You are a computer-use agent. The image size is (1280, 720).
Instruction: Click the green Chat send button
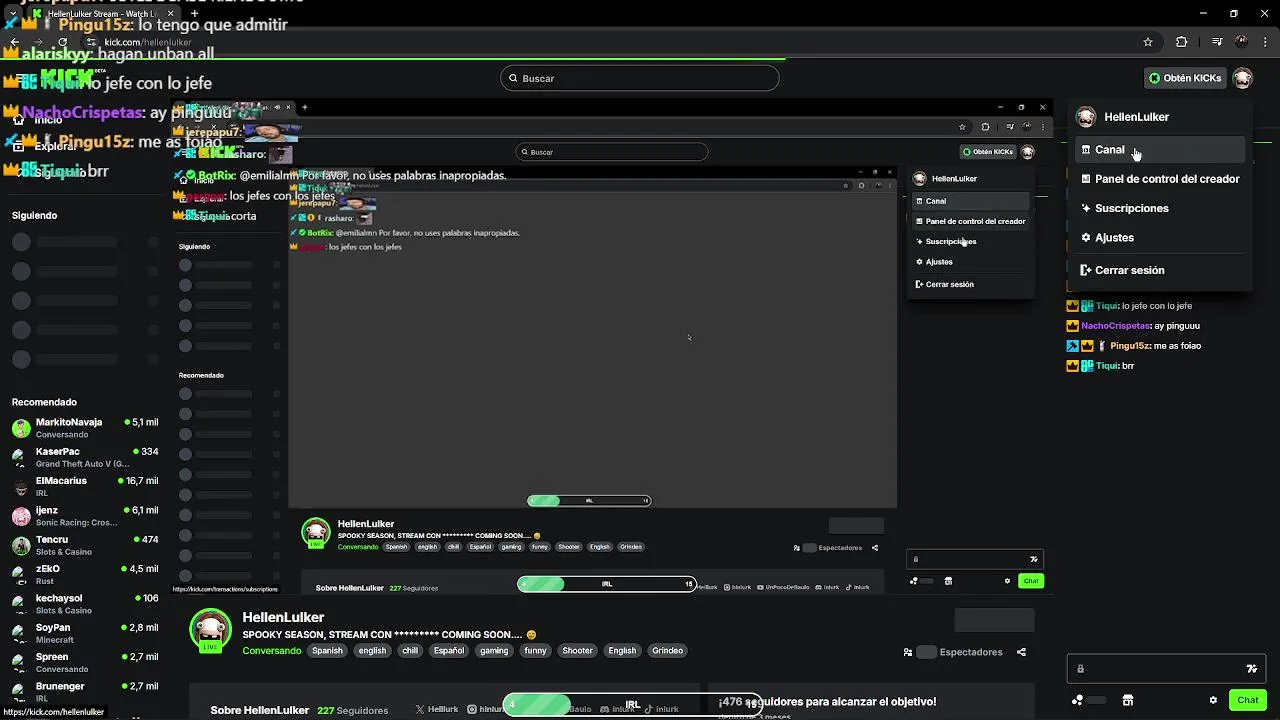click(1247, 700)
